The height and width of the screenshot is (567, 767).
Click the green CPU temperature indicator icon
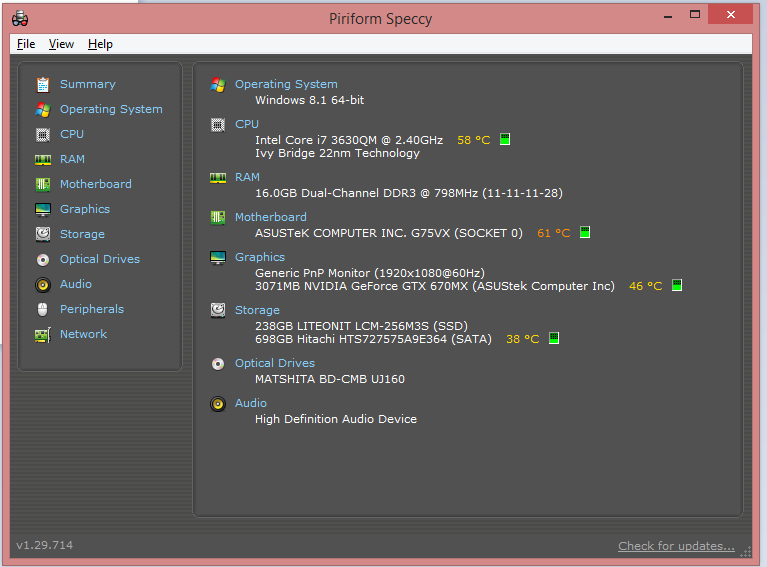[505, 139]
